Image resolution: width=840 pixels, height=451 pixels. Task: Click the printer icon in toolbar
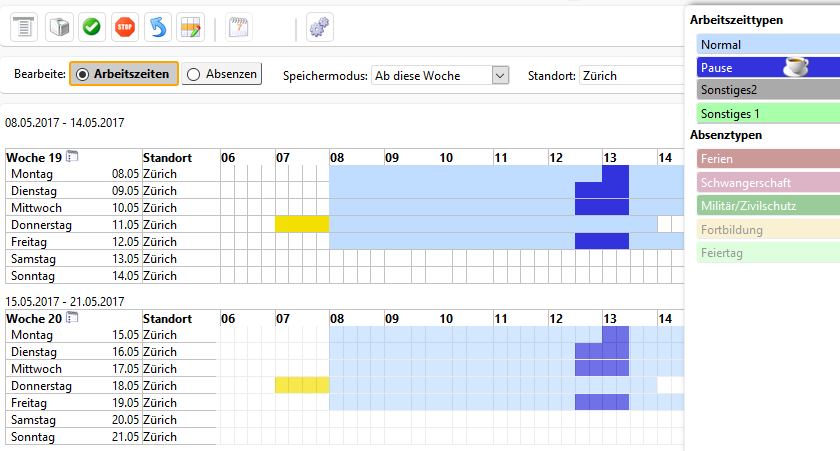[x=59, y=27]
